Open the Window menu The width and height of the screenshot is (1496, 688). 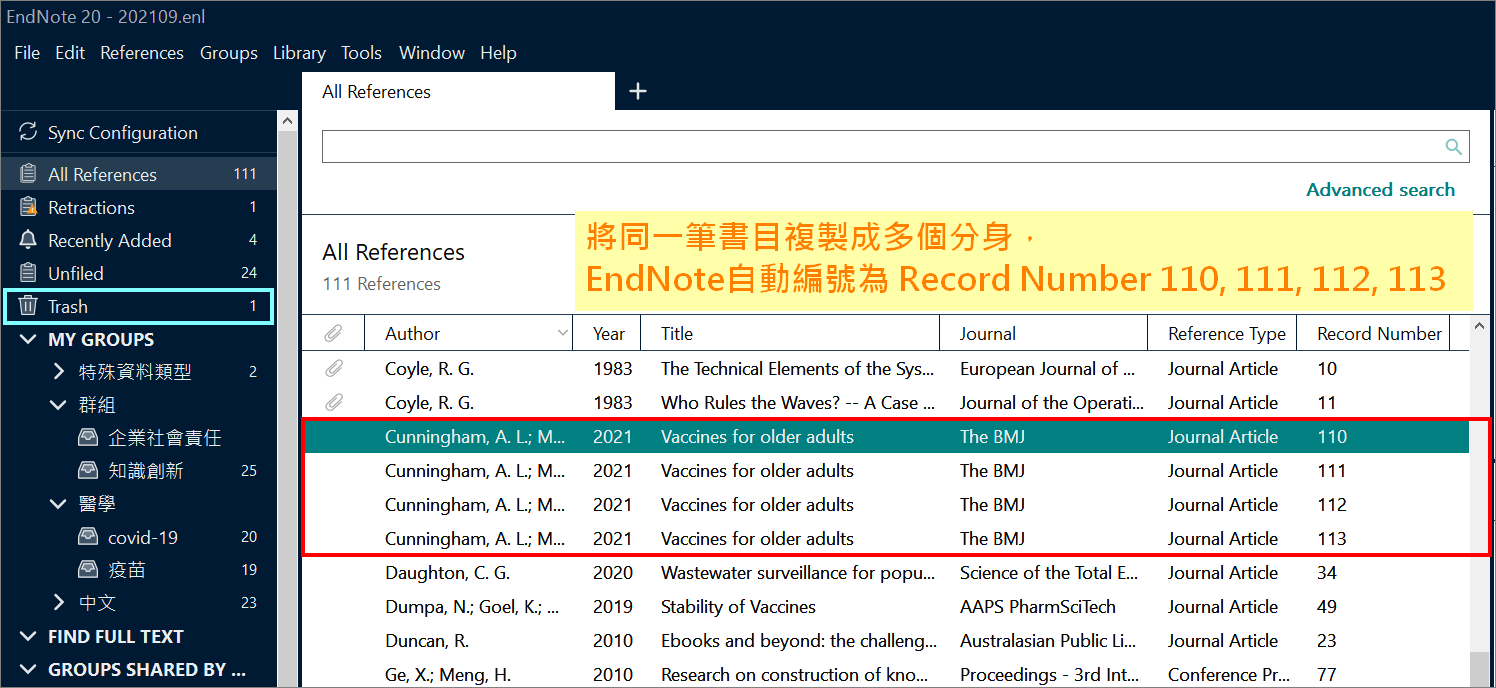[x=431, y=53]
